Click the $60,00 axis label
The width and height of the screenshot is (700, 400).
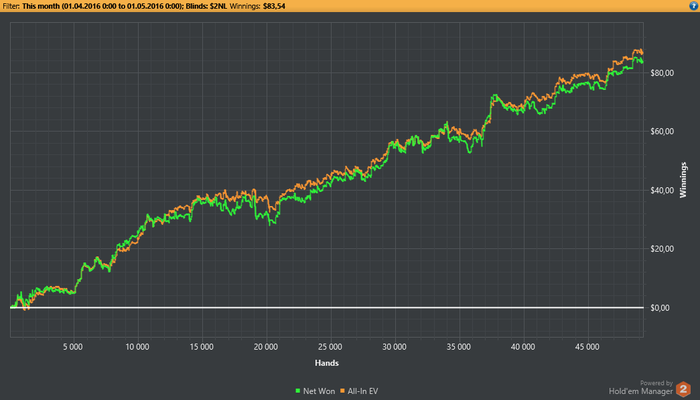coord(662,131)
